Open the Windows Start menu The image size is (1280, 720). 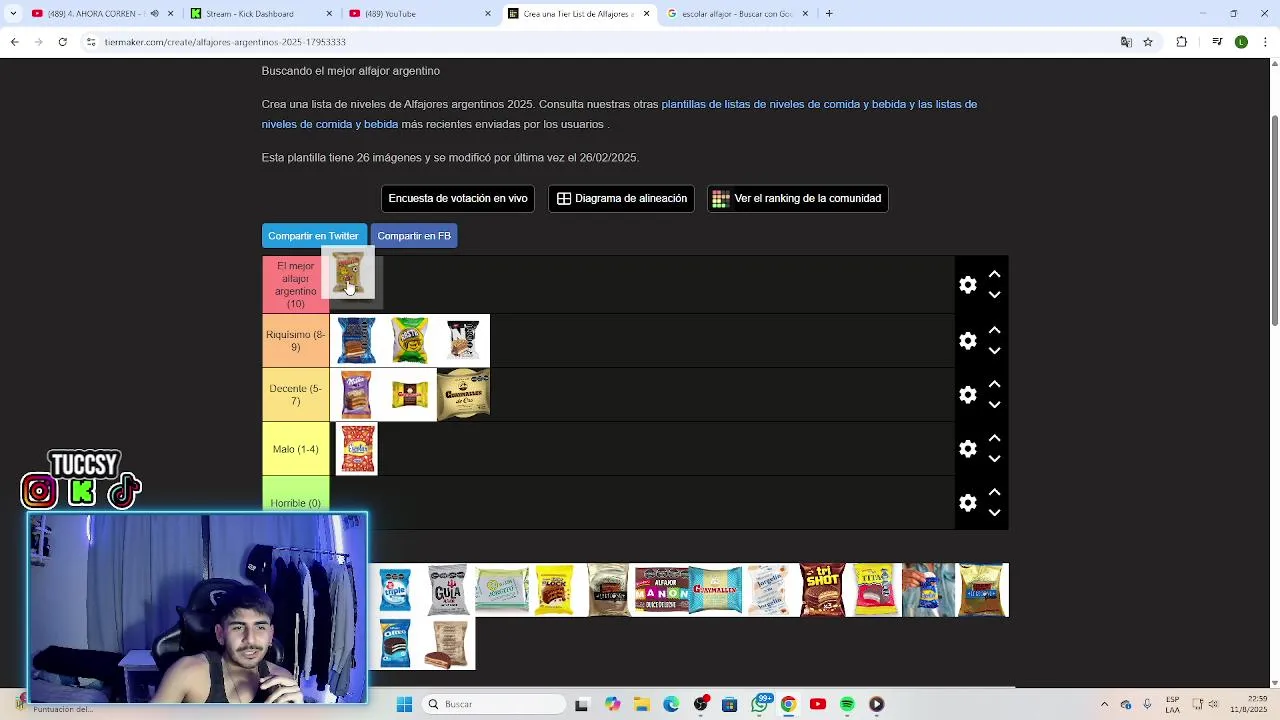[x=404, y=704]
